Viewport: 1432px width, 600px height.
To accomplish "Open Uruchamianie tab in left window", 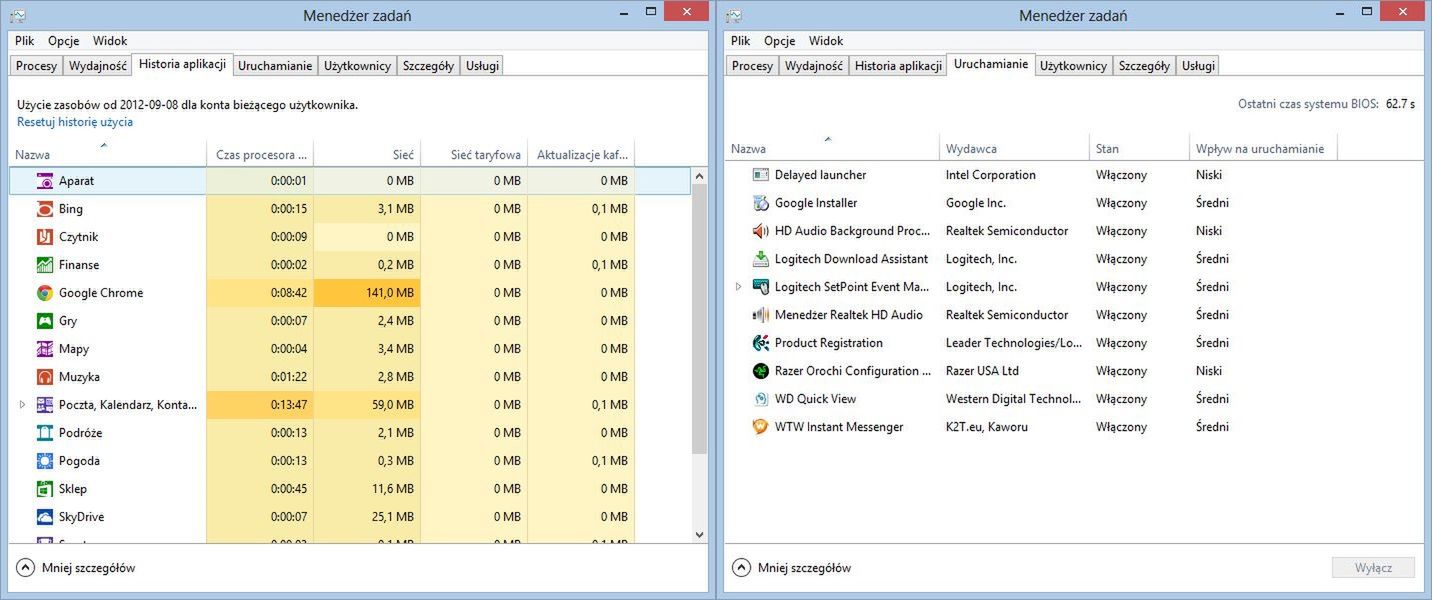I will point(276,66).
